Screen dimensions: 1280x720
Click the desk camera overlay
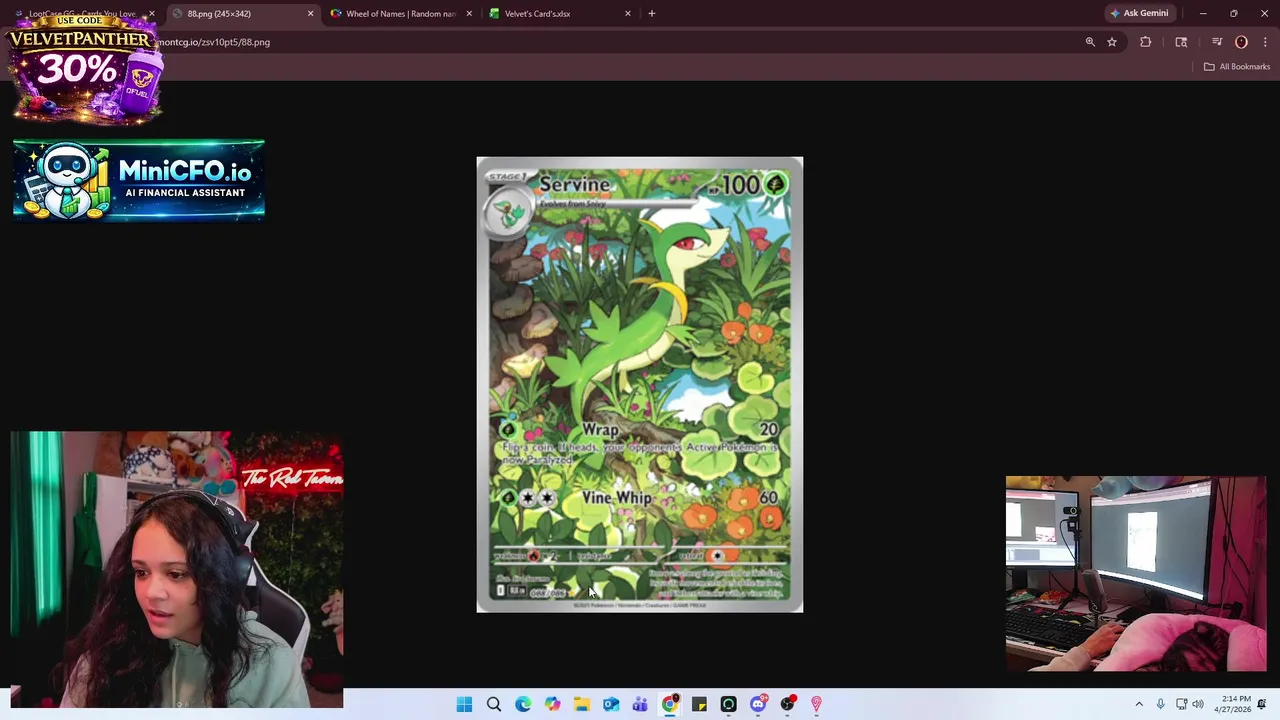1136,574
